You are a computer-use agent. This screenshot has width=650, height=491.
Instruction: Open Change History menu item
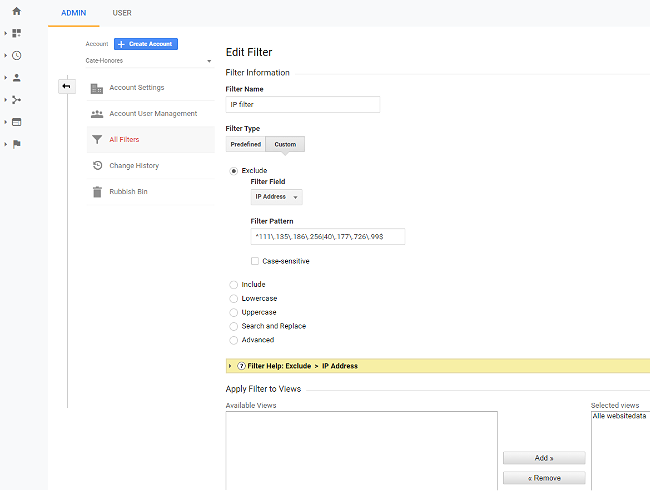(151, 165)
